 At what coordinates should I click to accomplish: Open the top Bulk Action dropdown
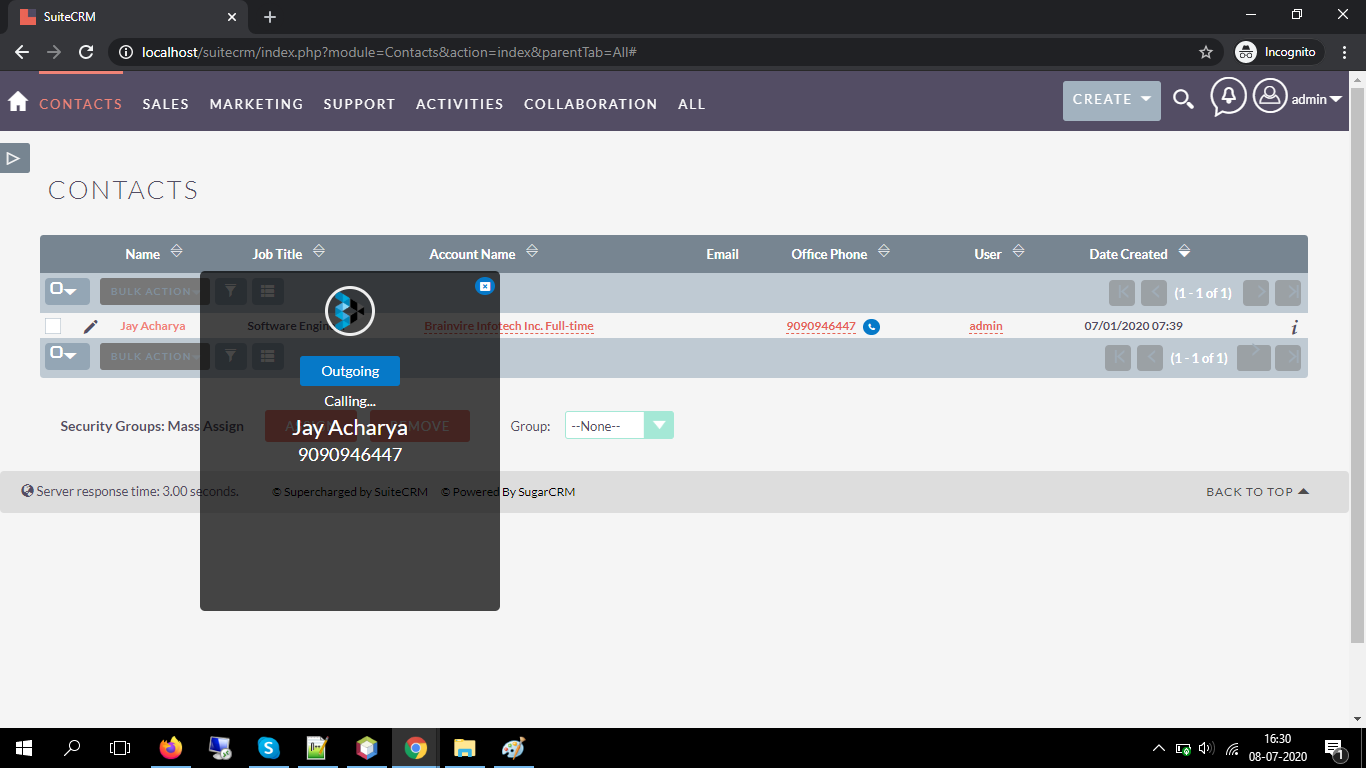pyautogui.click(x=154, y=291)
